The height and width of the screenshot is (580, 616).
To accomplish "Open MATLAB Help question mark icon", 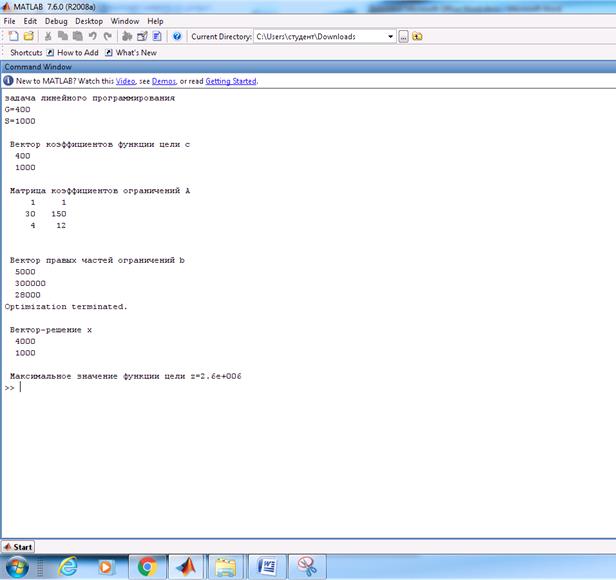I will coord(177,36).
